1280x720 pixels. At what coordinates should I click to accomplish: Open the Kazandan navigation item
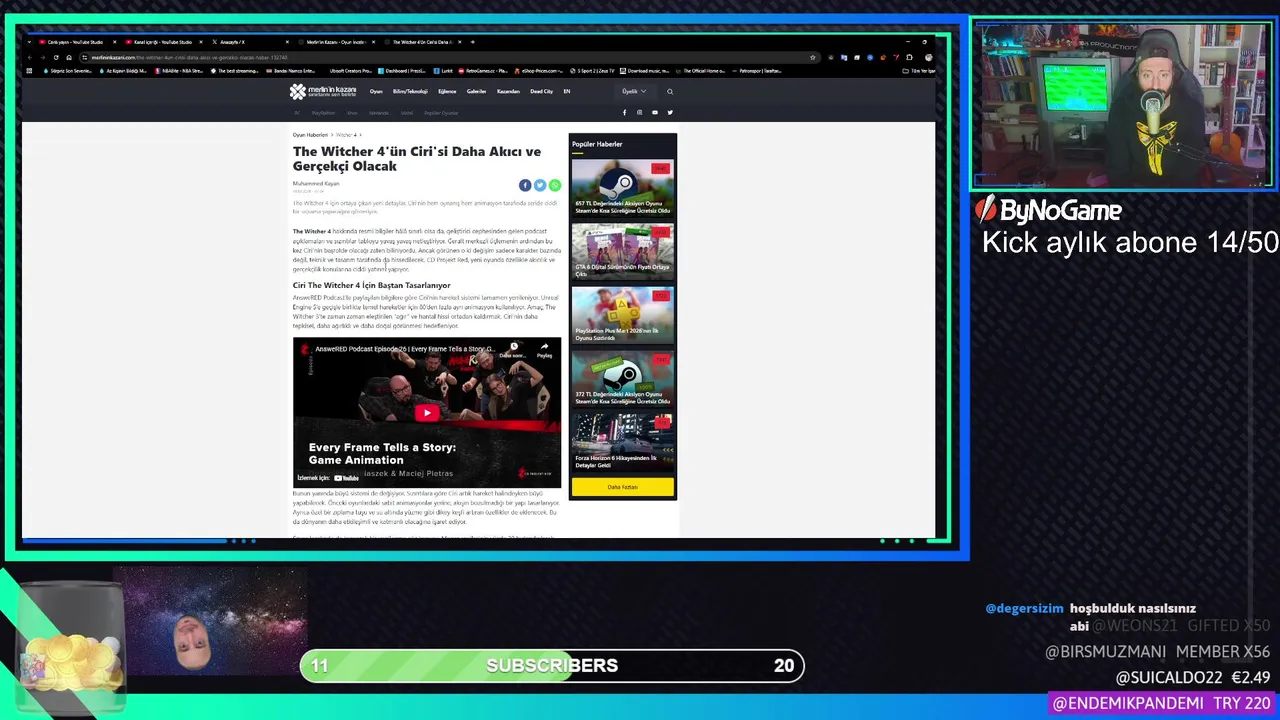tap(508, 92)
